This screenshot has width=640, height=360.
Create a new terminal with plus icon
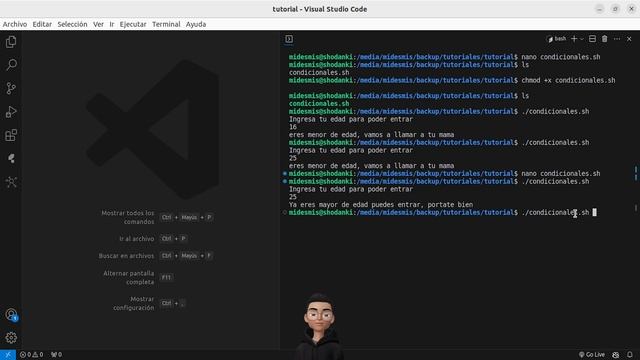point(574,39)
